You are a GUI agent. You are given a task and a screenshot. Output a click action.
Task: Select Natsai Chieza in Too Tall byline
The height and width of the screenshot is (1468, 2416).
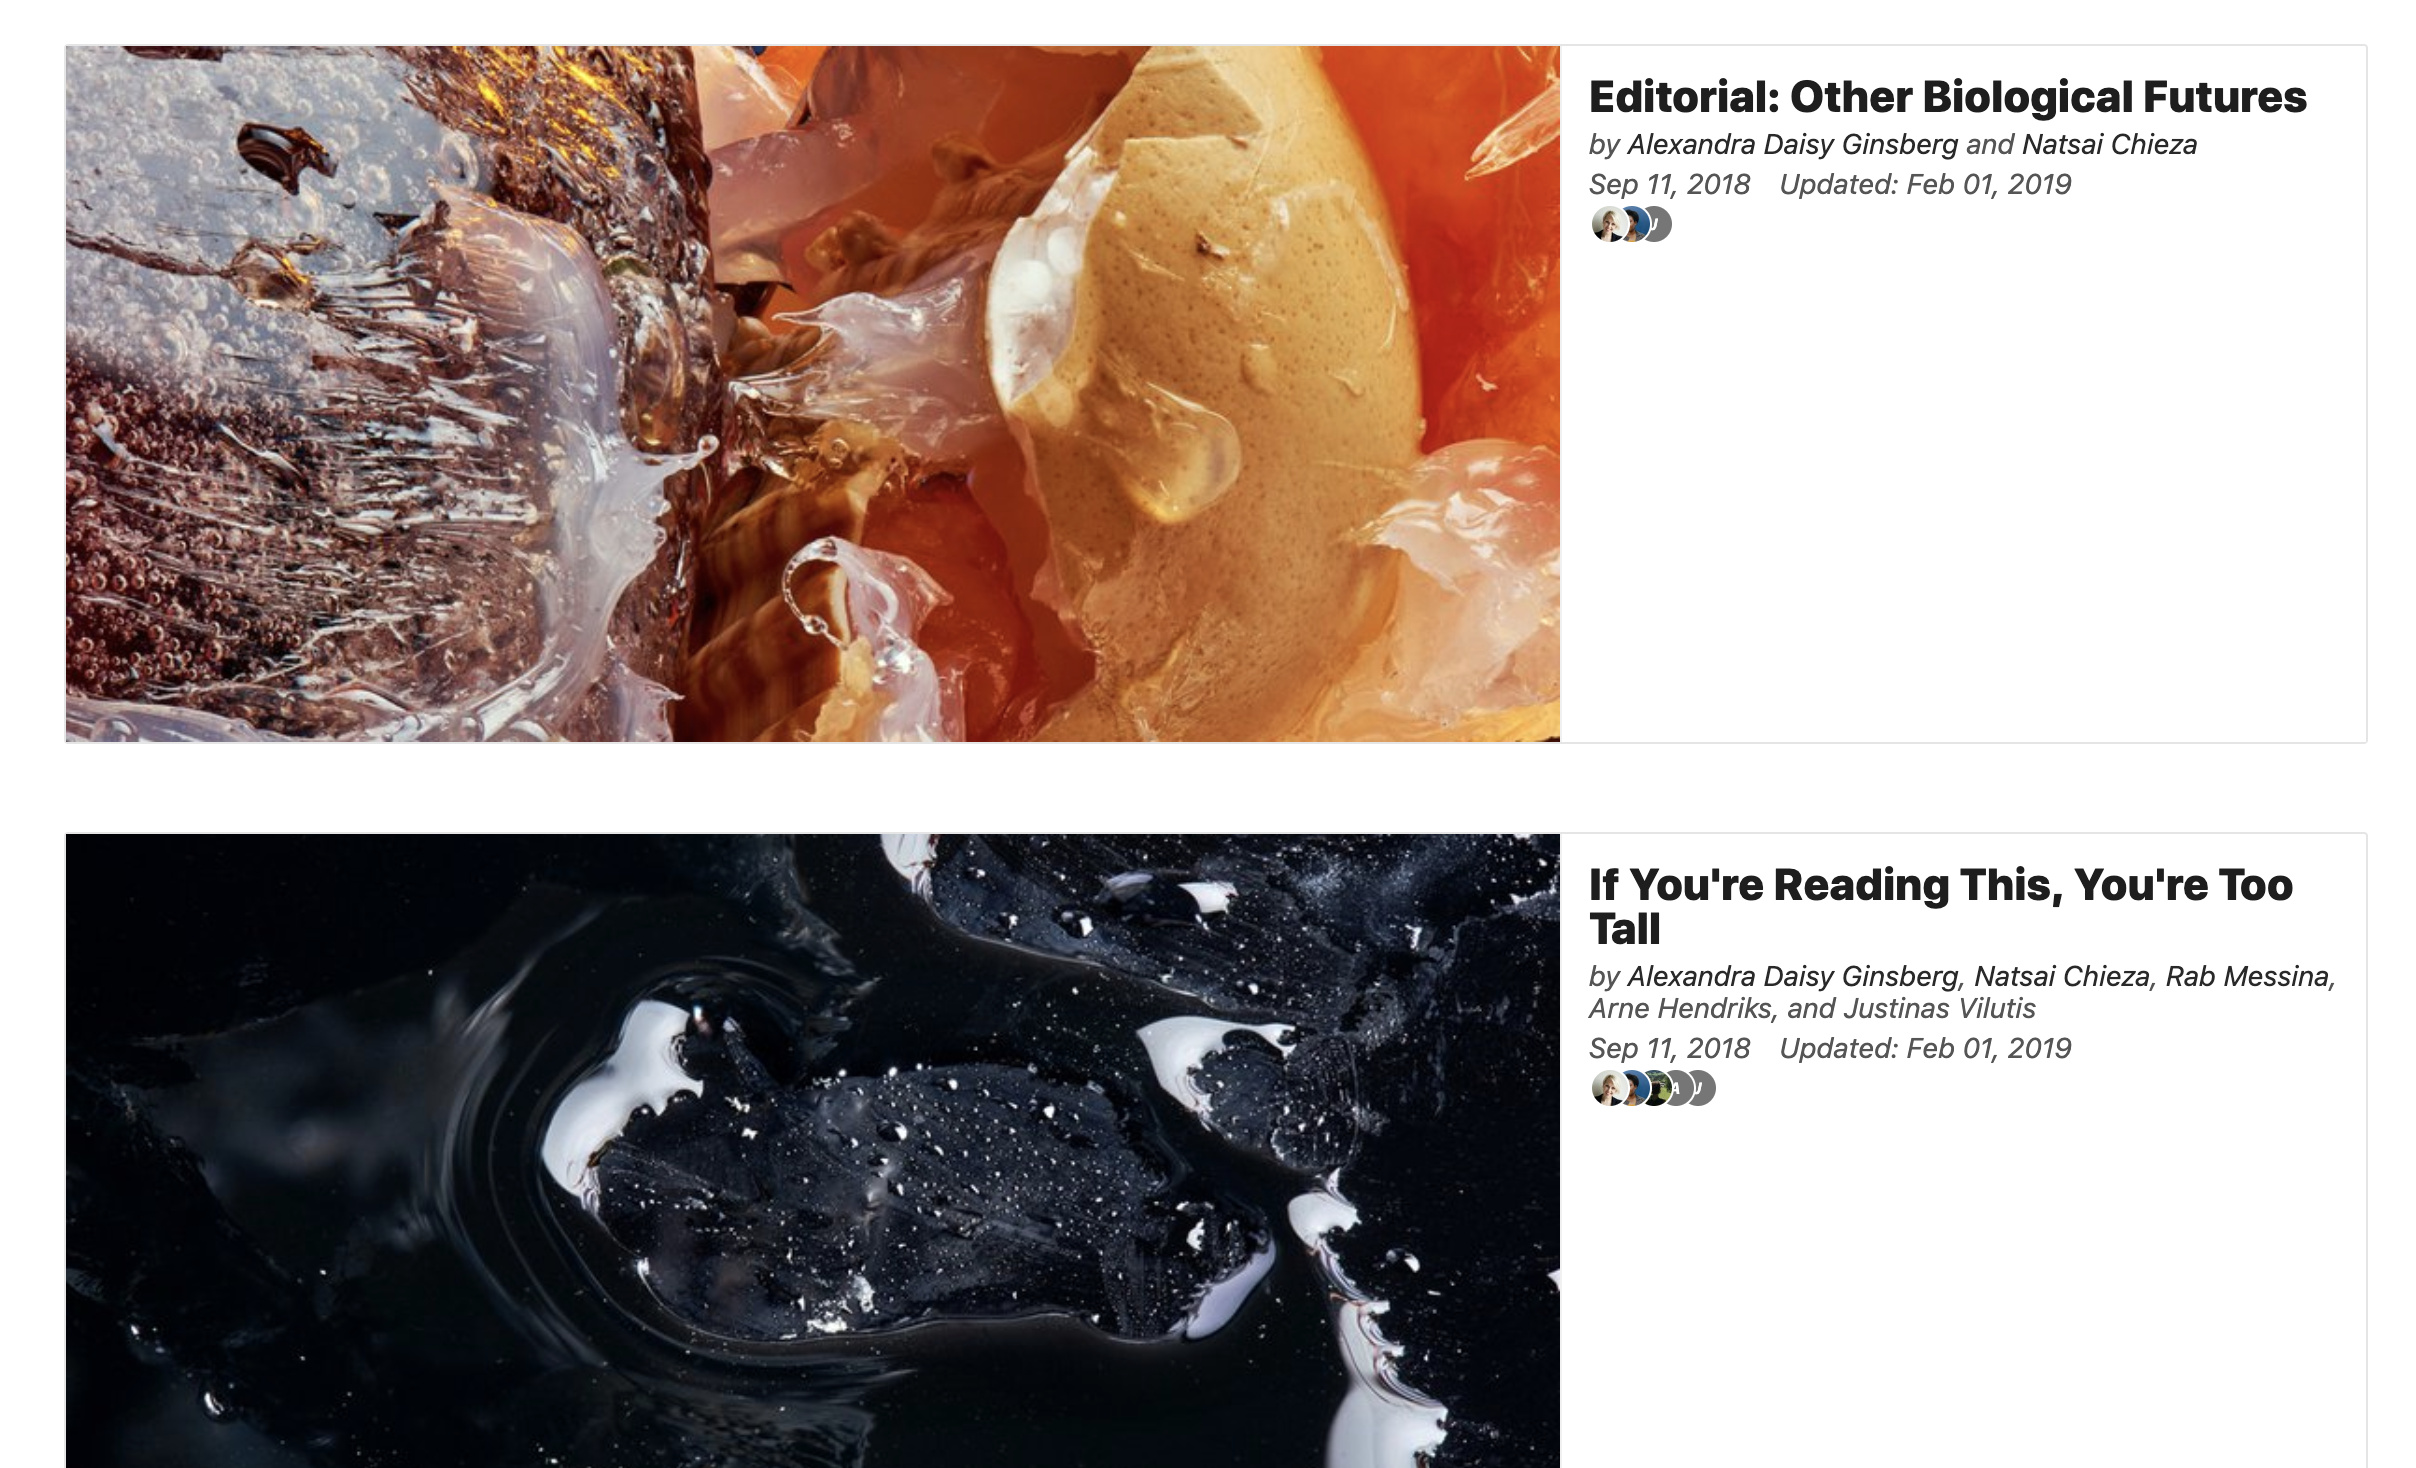[x=2061, y=977]
